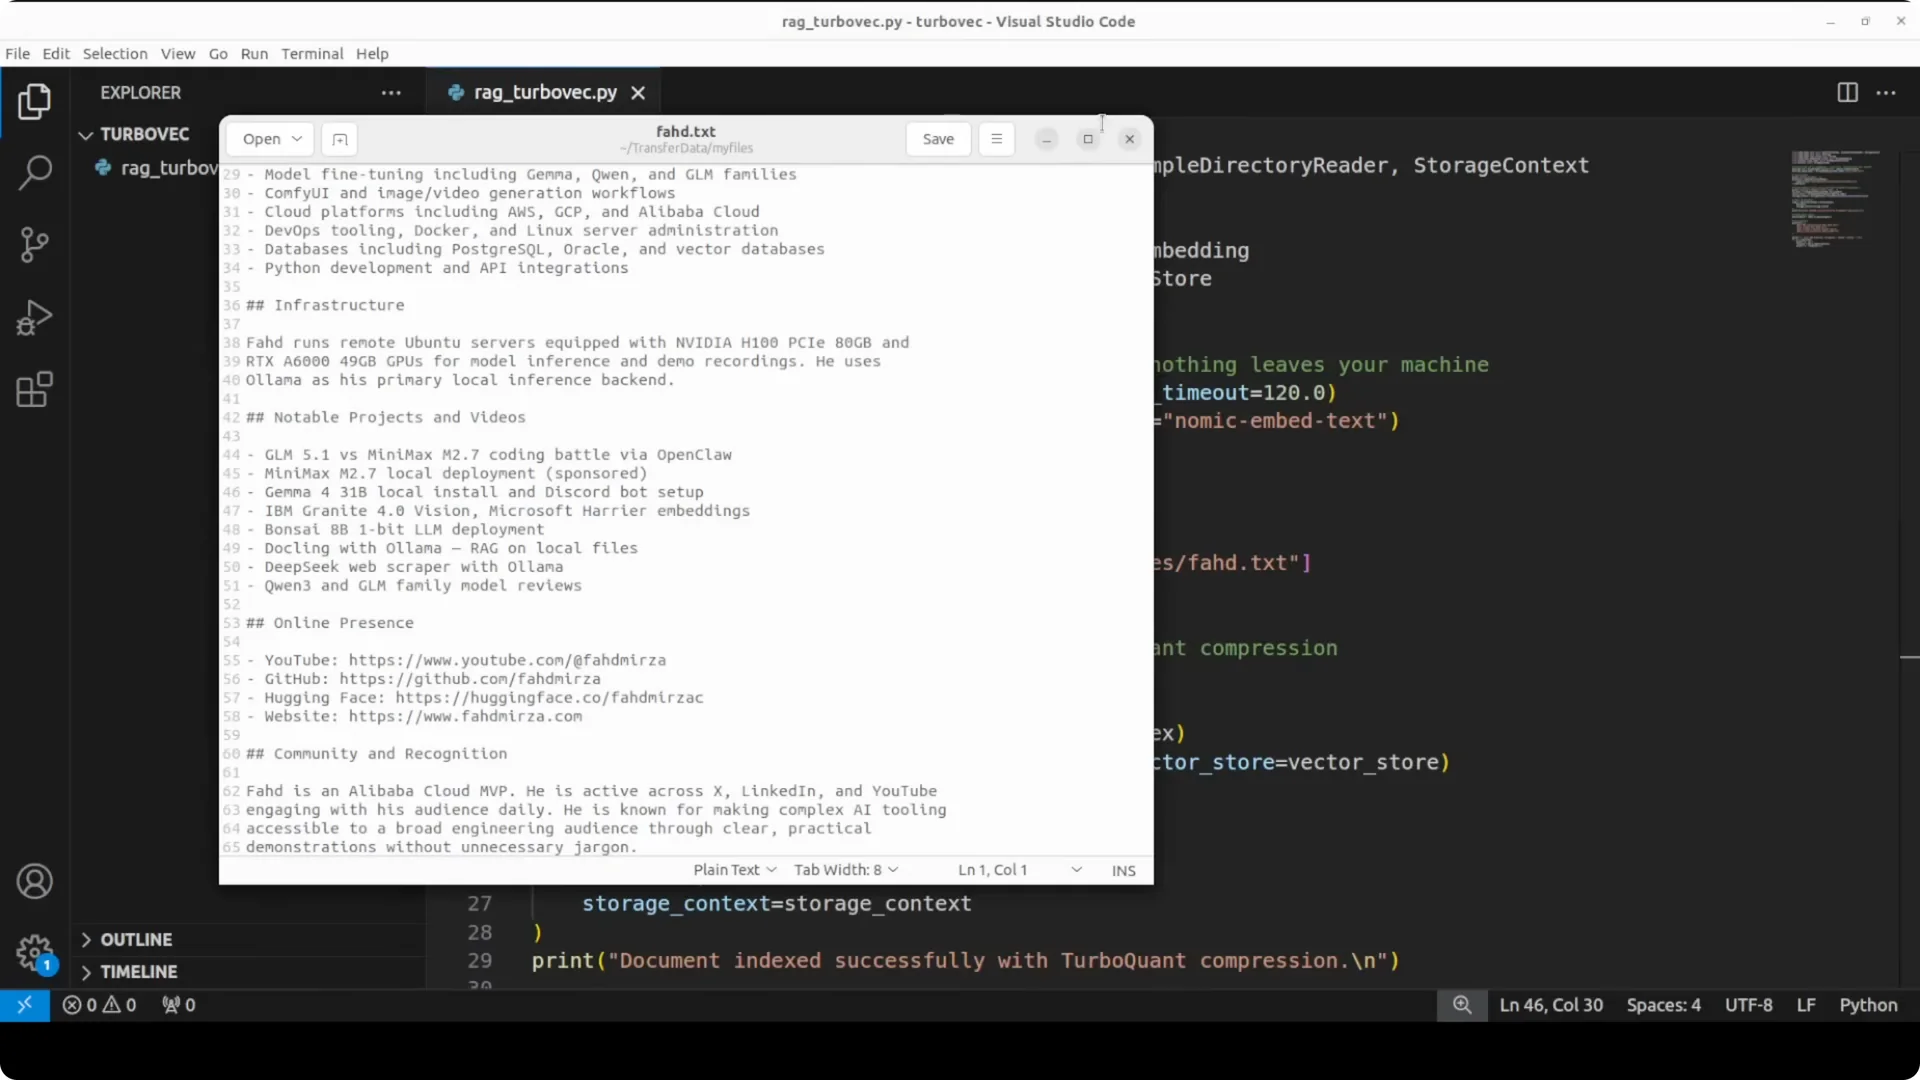
Task: Click storage_context line 27 in VS Code editor
Action: tap(776, 904)
